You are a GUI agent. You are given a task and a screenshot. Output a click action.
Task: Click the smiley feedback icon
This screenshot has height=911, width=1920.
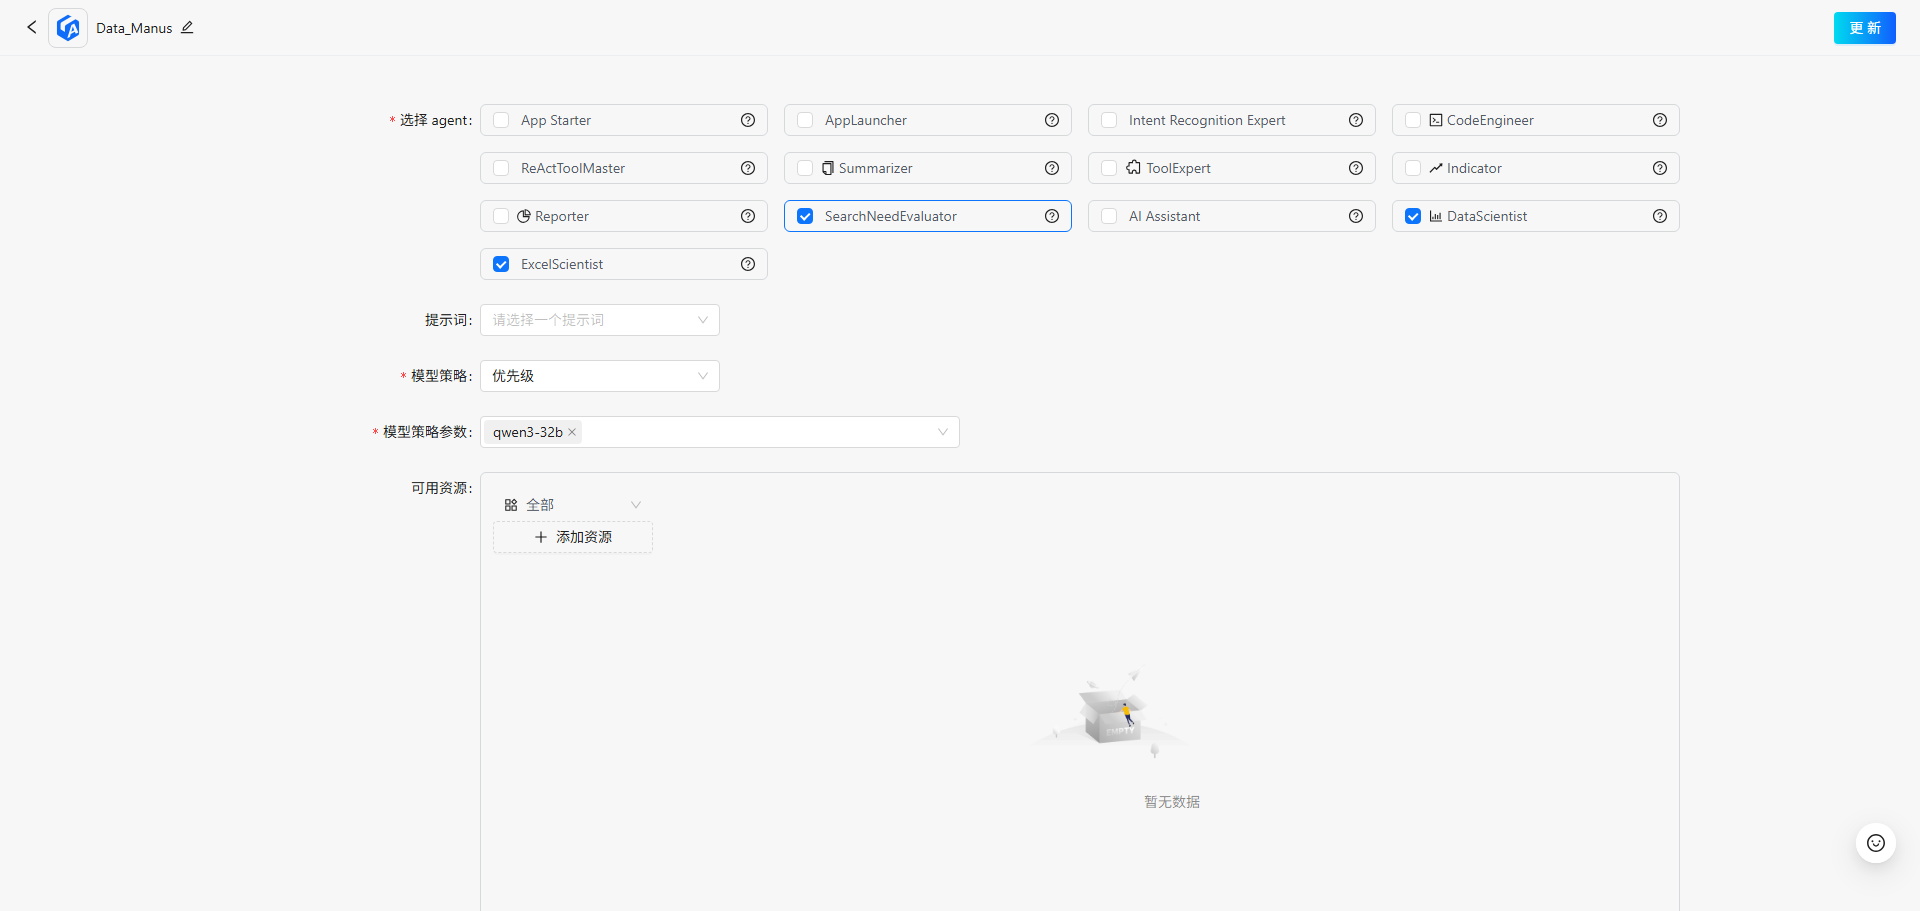1875,843
